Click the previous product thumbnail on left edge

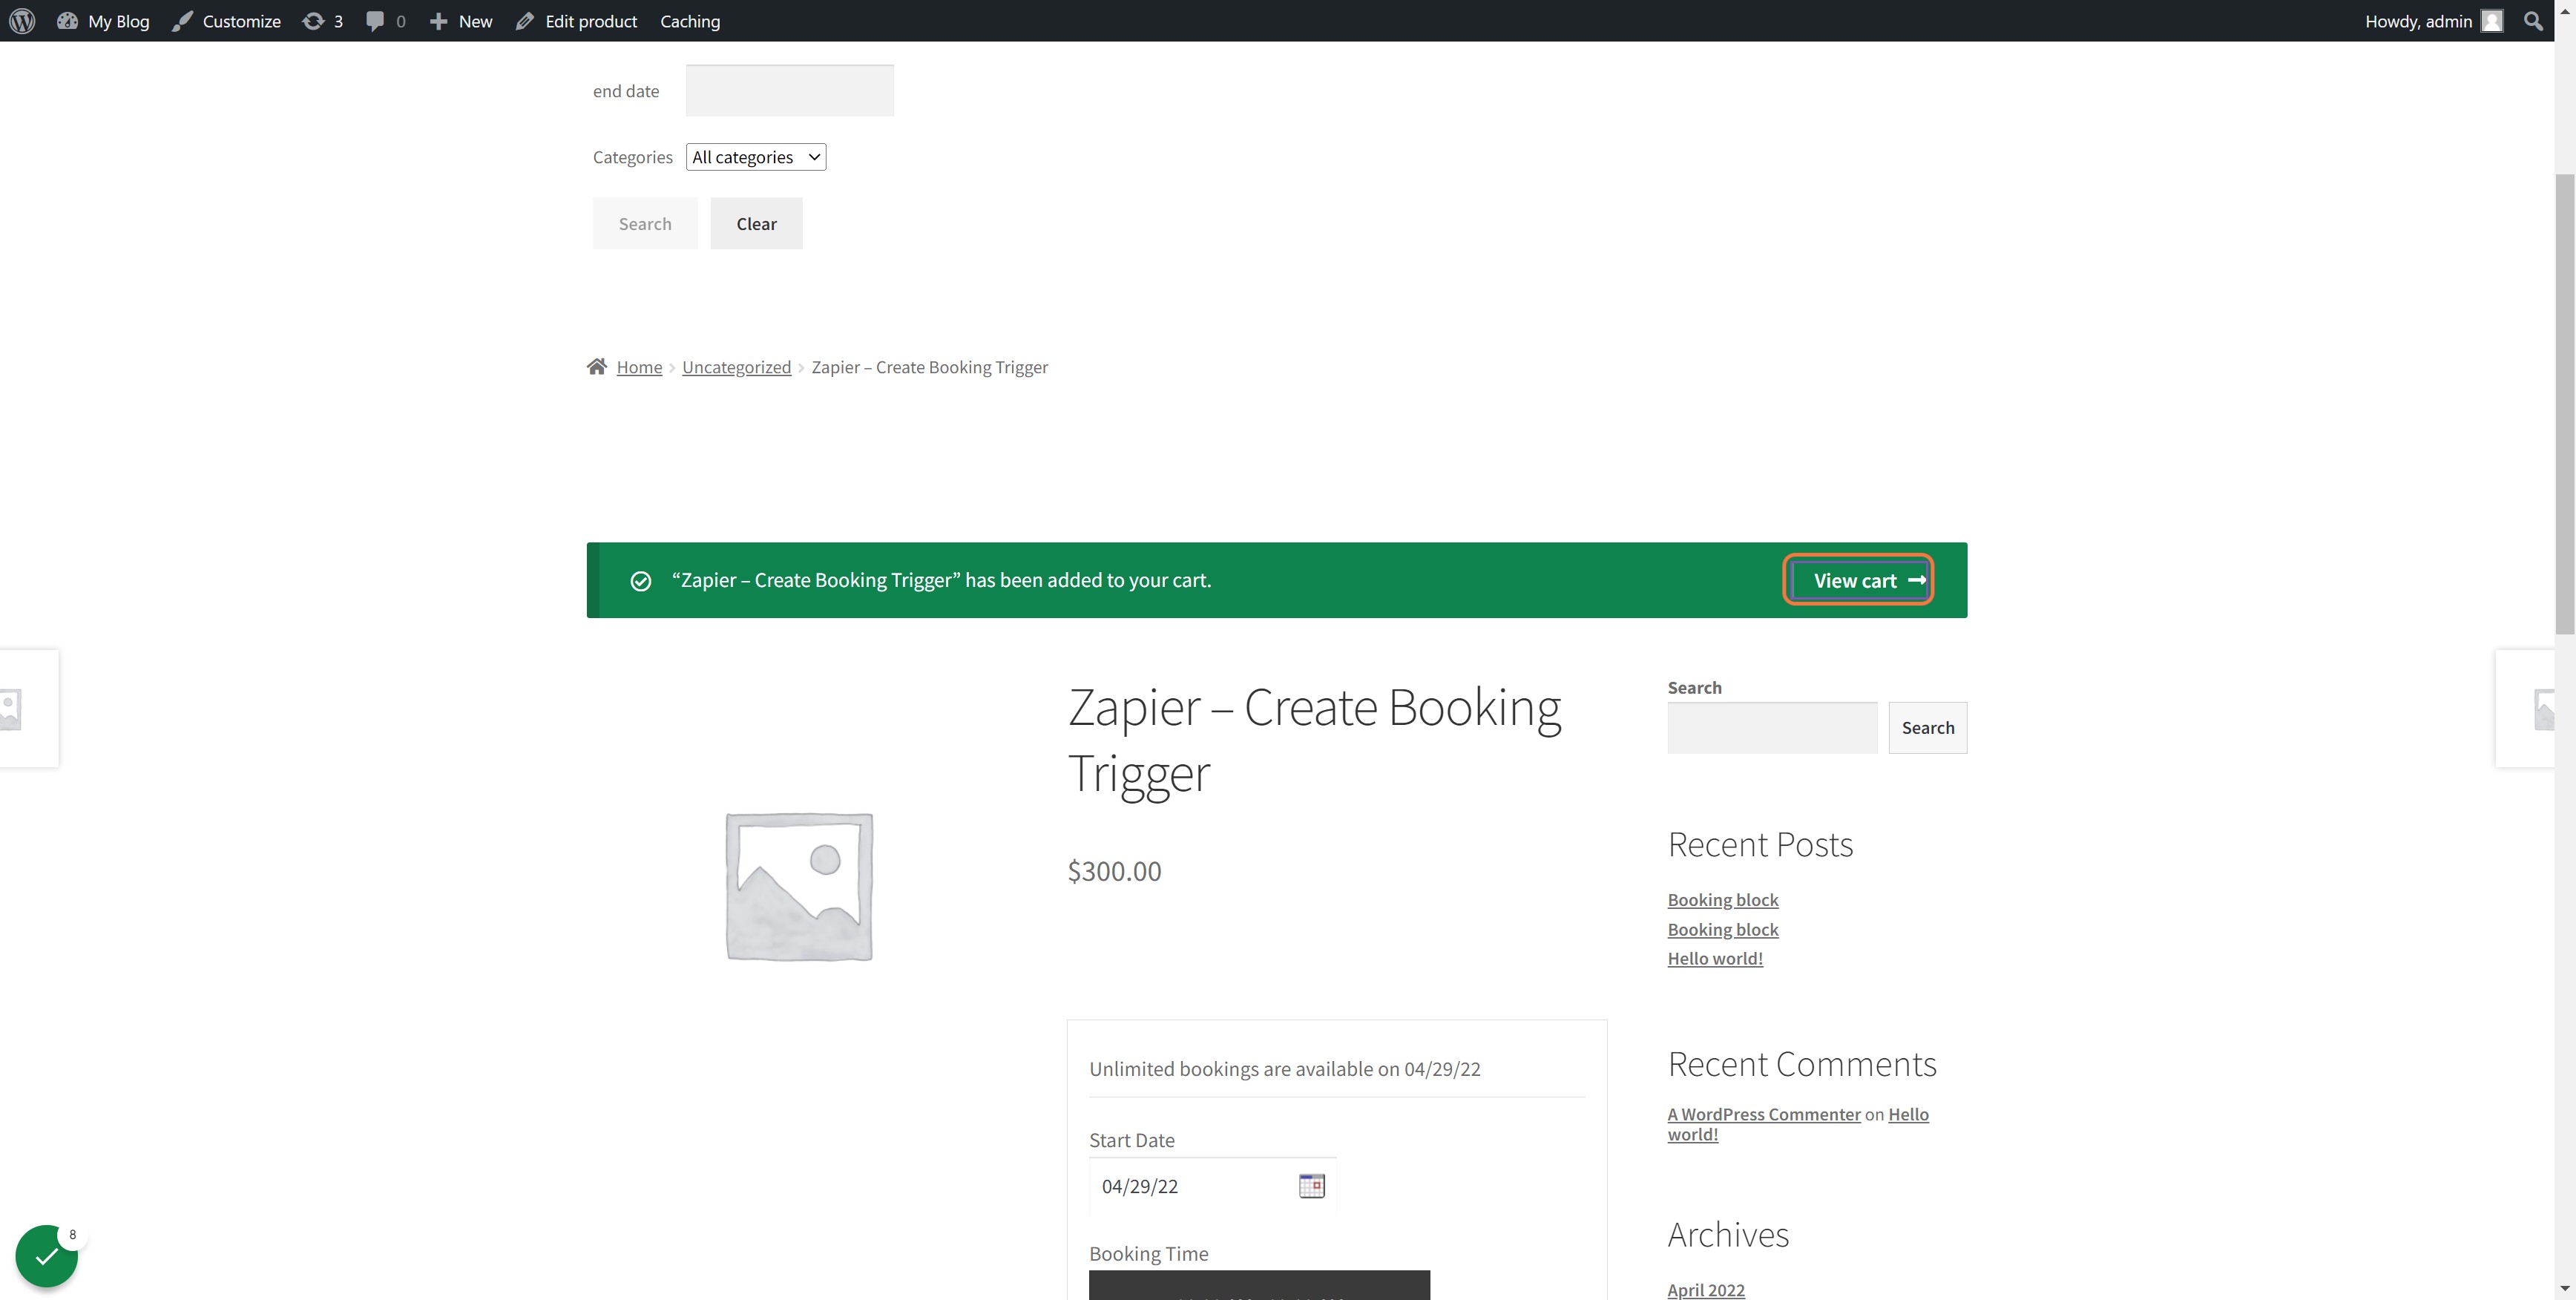tap(29, 709)
